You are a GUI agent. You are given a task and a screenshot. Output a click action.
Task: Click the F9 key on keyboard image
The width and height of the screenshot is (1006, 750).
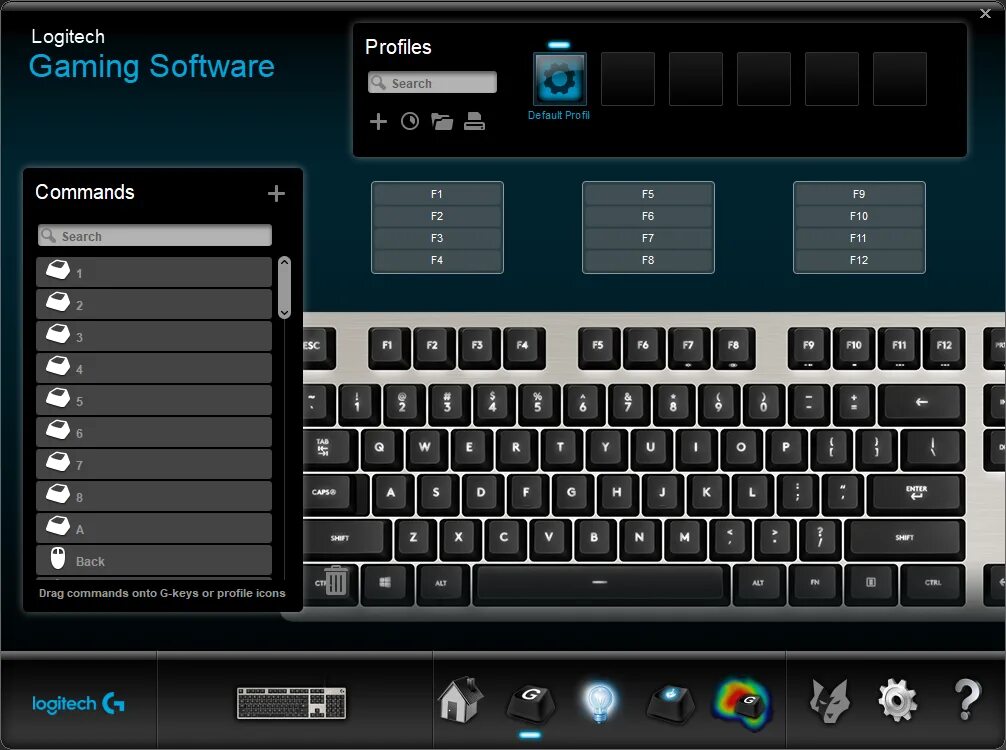(x=808, y=347)
